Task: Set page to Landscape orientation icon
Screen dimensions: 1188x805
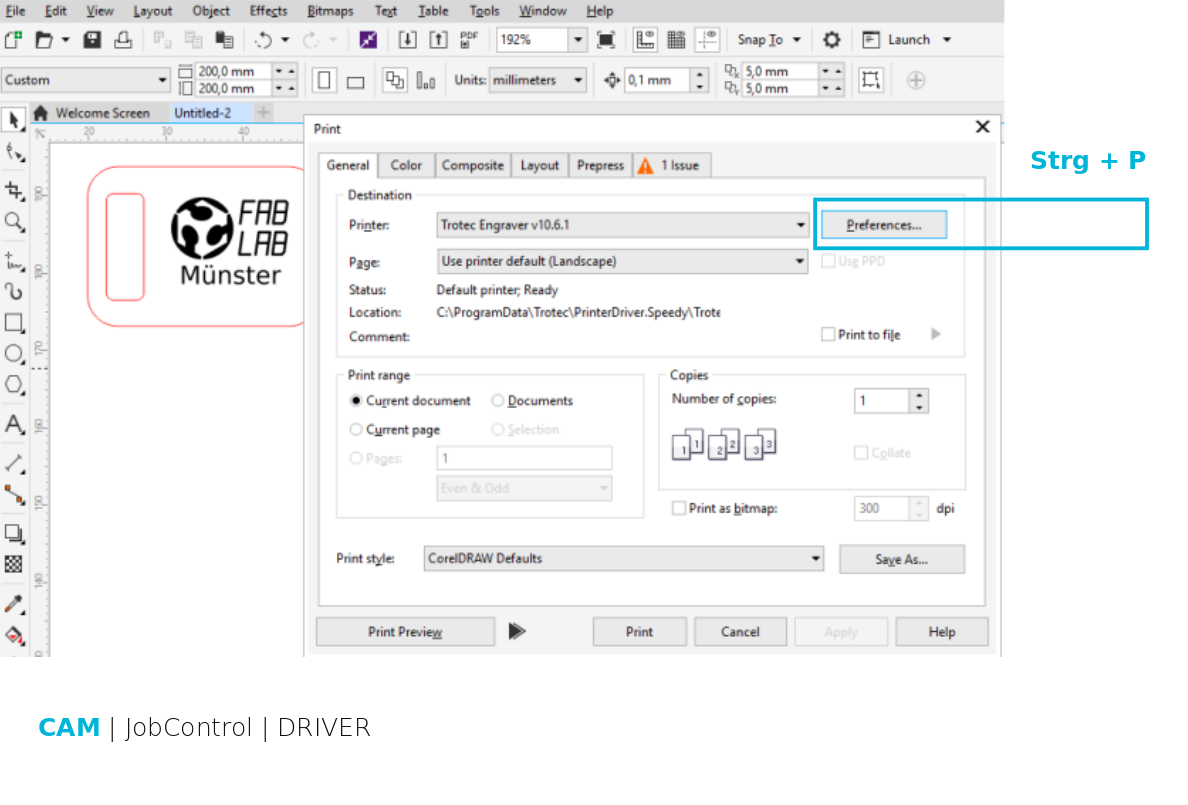Action: (355, 81)
